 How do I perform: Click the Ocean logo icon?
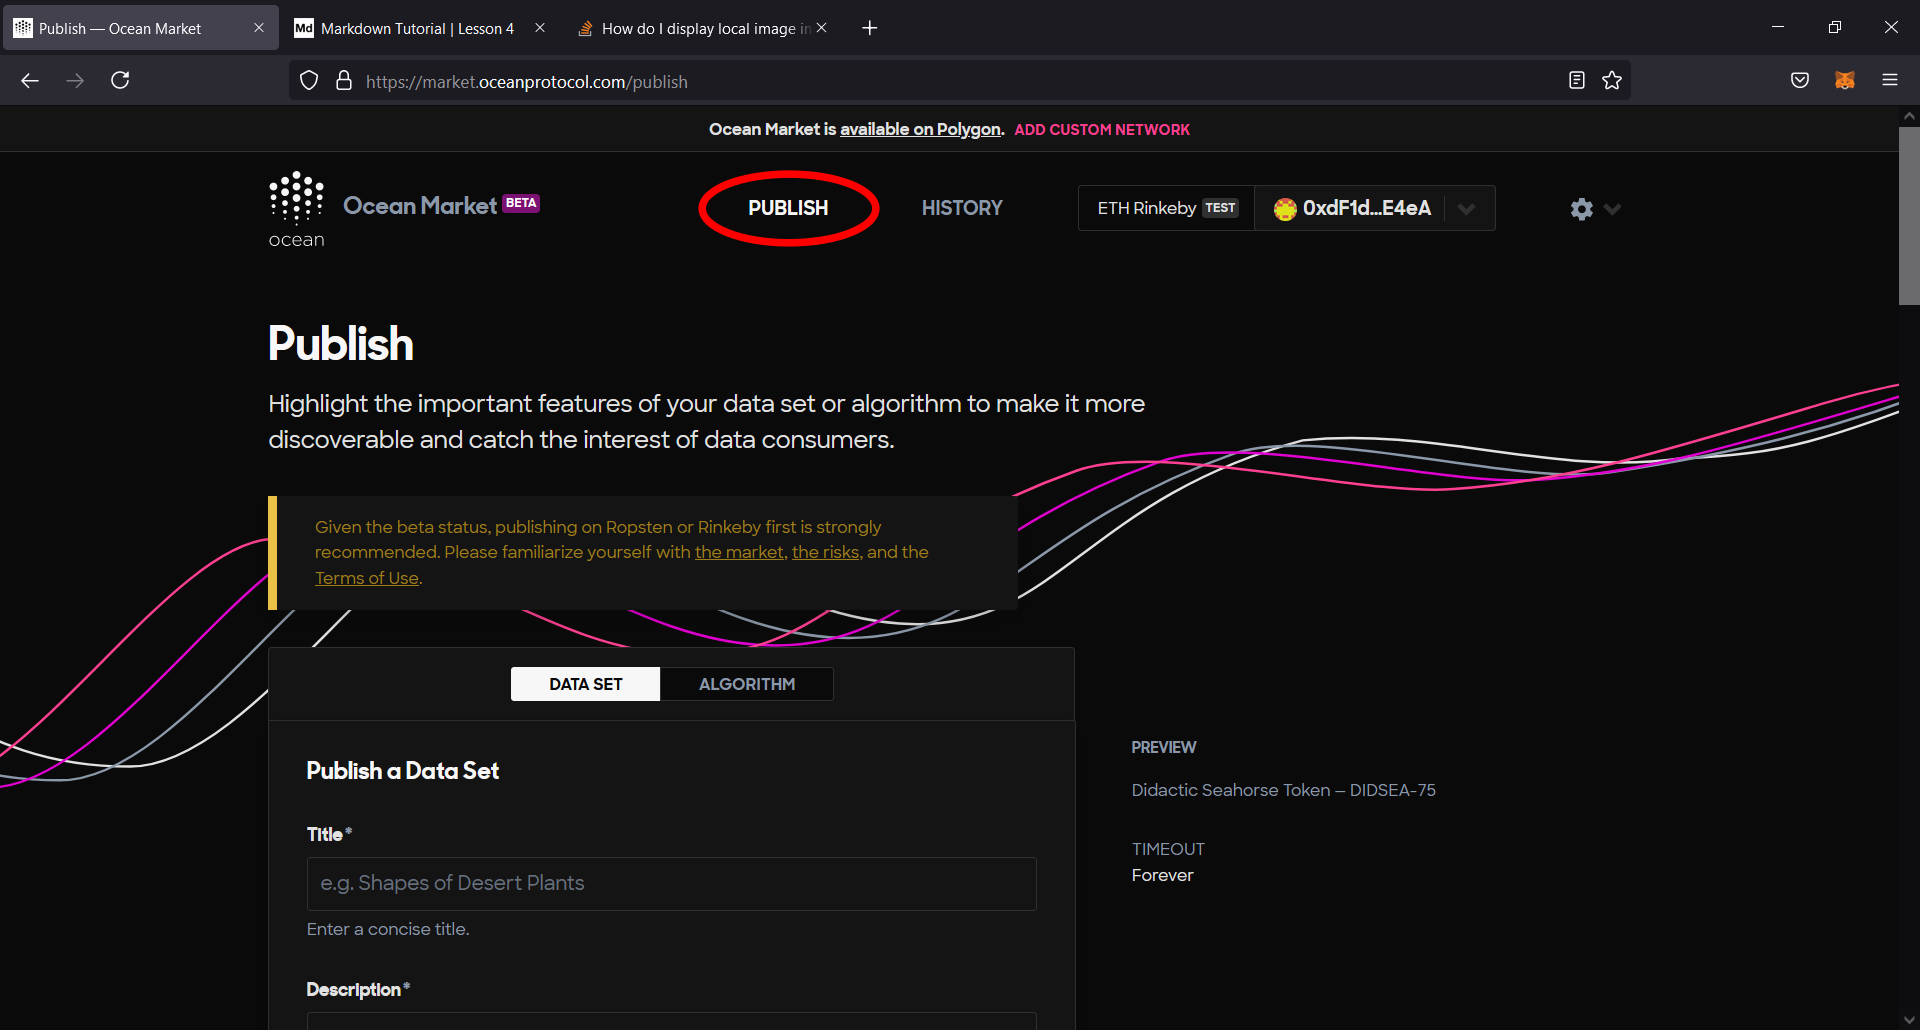click(296, 209)
